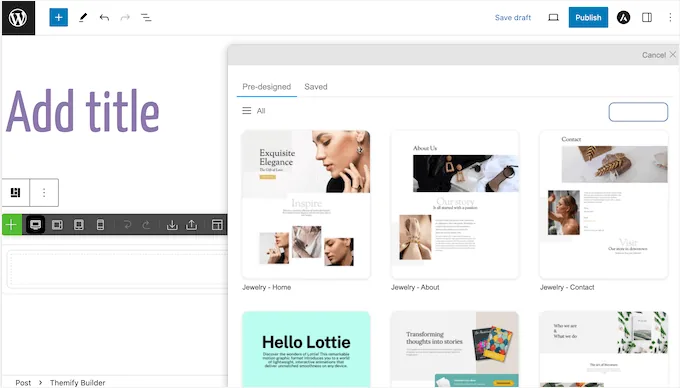Pick the Hello Lottie layout thumbnail
Viewport: 680px width, 388px height.
[306, 349]
